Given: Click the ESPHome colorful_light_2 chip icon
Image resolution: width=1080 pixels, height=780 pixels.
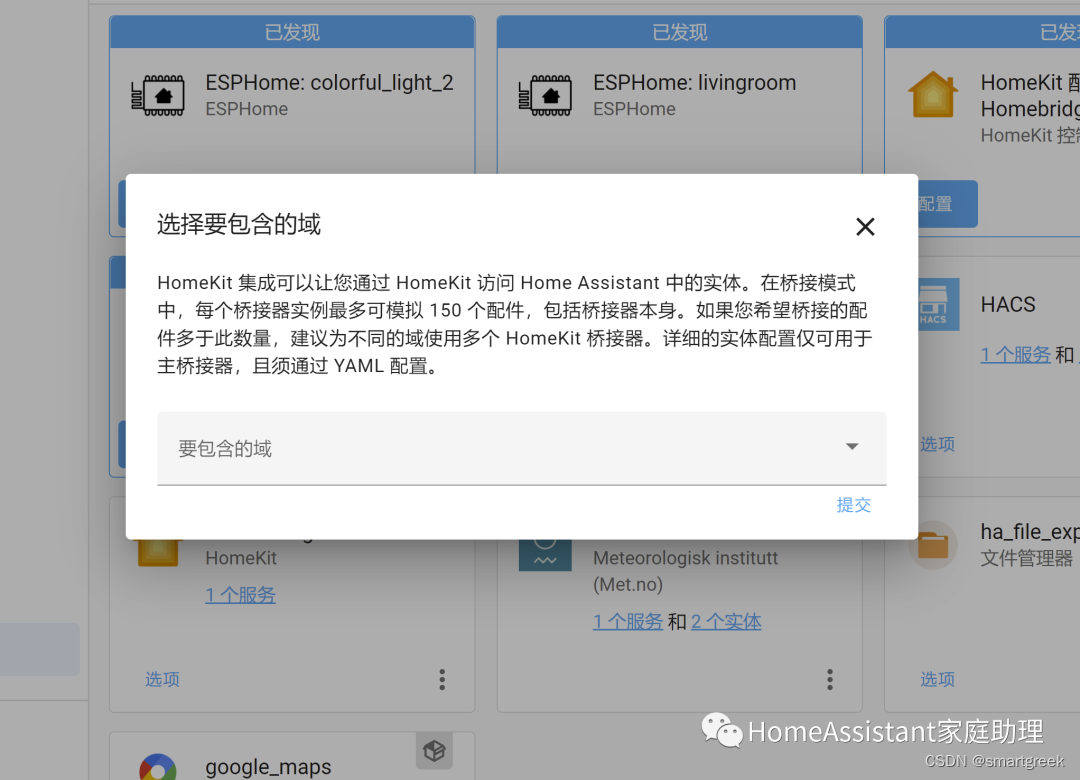Looking at the screenshot, I should pyautogui.click(x=158, y=95).
